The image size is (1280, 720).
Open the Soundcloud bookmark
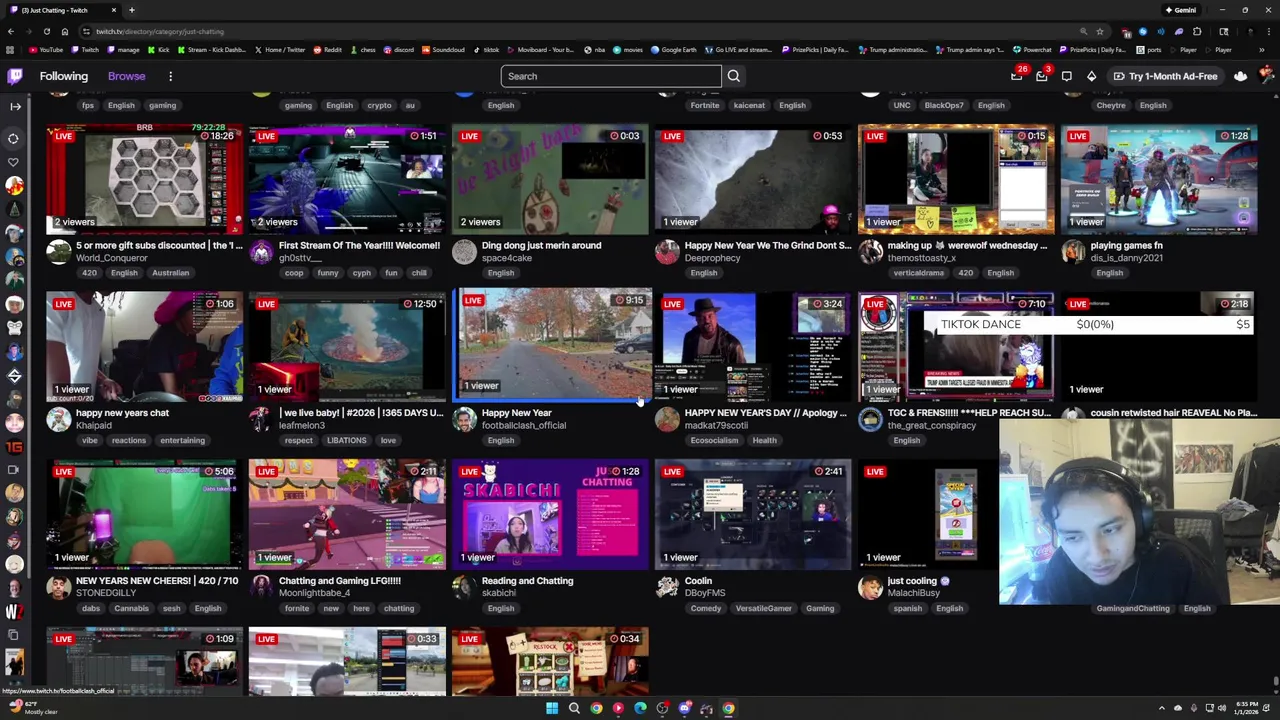pyautogui.click(x=443, y=49)
